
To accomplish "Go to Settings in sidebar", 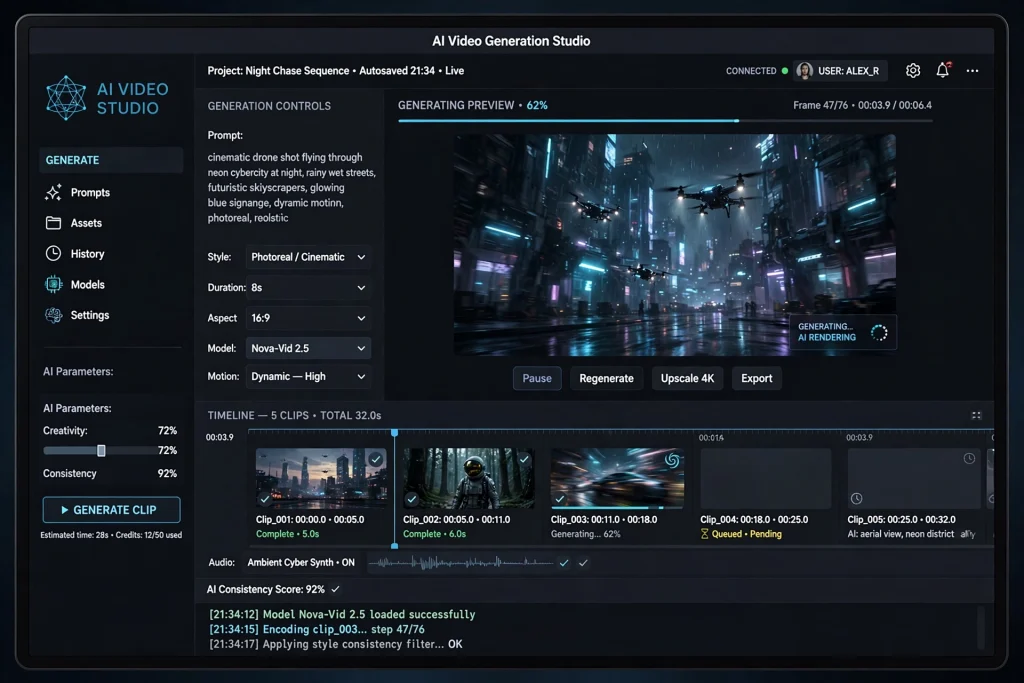I will [90, 315].
